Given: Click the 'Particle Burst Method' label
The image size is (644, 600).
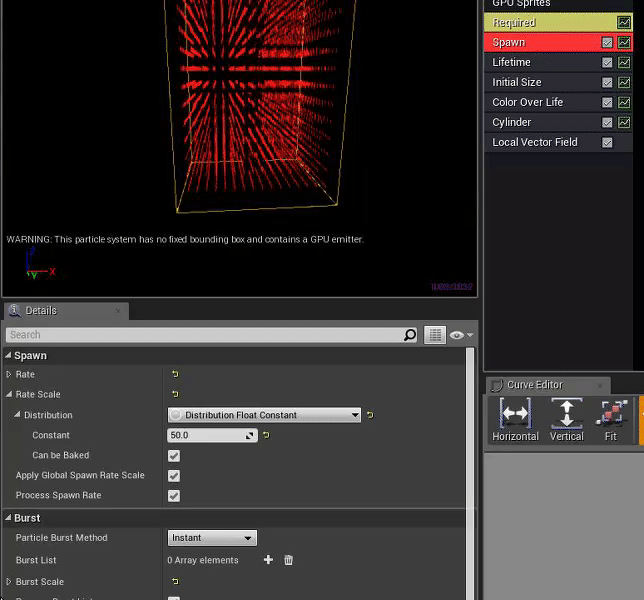Looking at the screenshot, I should tap(62, 538).
